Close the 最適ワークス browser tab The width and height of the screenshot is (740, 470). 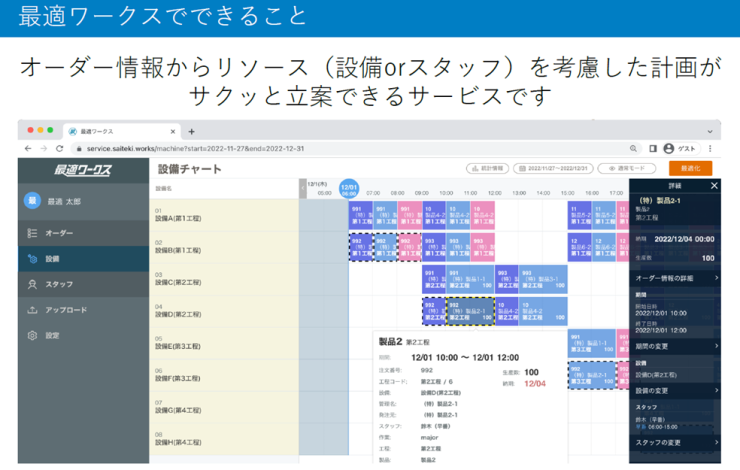173,132
